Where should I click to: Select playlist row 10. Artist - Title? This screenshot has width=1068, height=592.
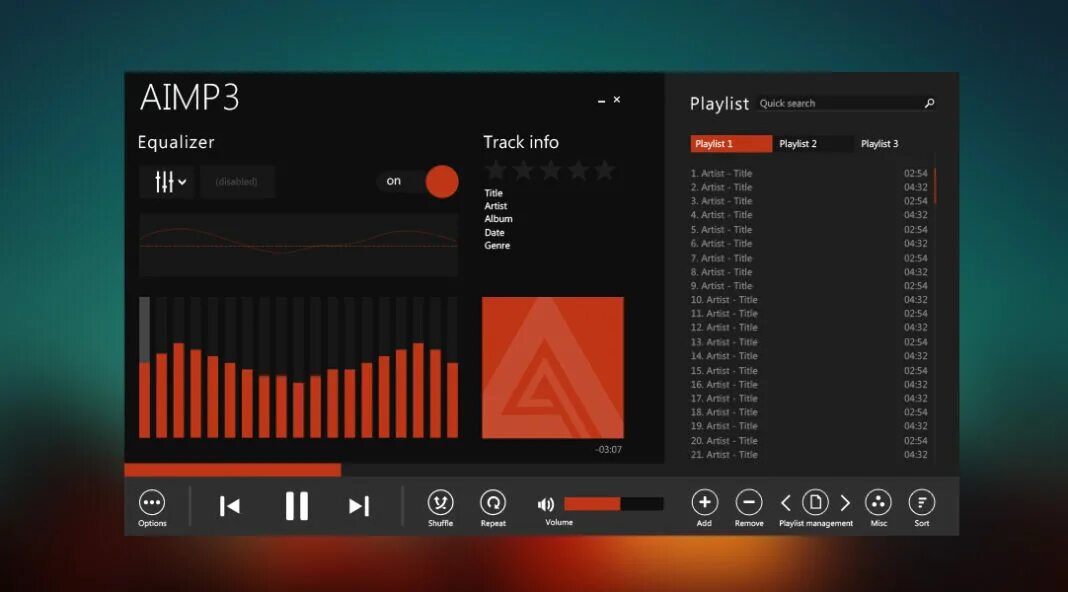809,300
